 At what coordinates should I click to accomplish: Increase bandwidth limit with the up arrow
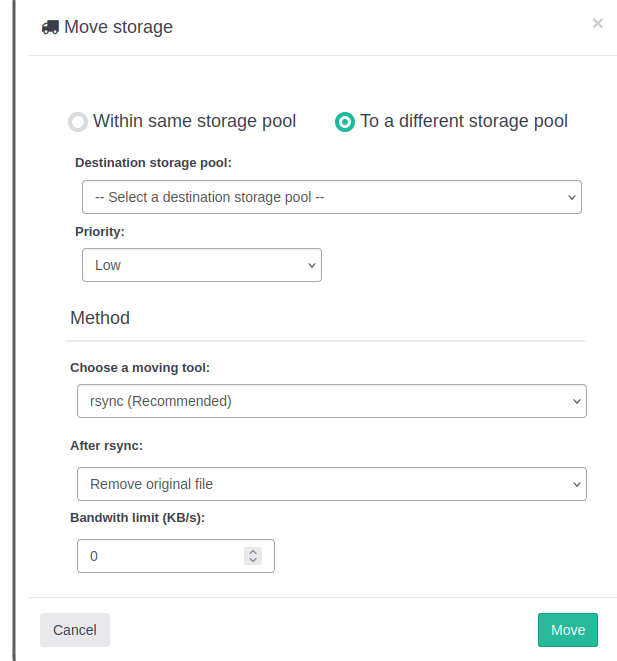(x=254, y=551)
